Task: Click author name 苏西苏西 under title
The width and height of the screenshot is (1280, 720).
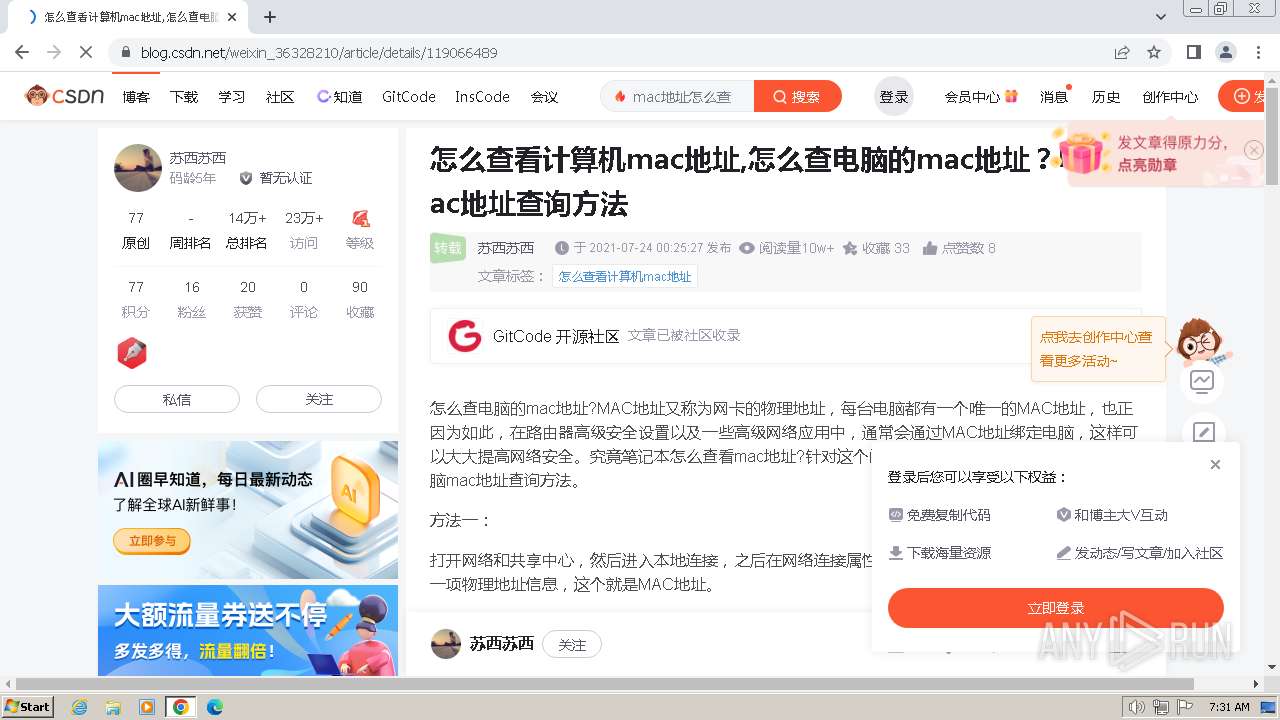Action: [505, 248]
